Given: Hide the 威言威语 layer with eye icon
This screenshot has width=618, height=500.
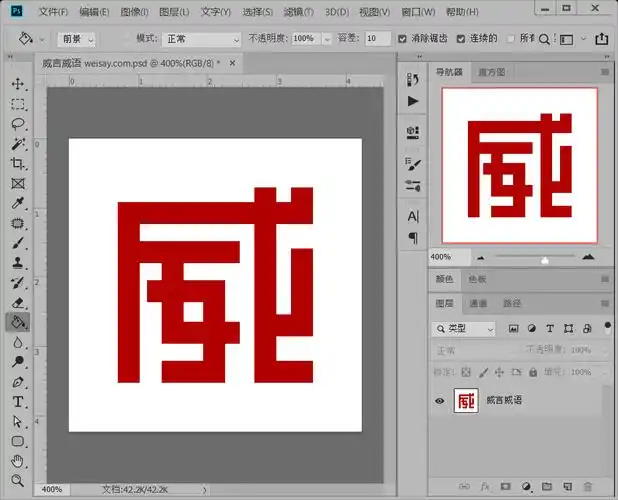Looking at the screenshot, I should [x=439, y=401].
